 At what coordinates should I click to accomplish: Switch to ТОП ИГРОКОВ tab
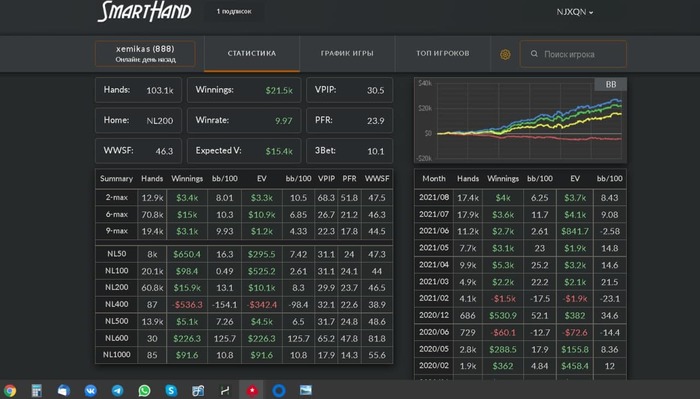point(442,54)
